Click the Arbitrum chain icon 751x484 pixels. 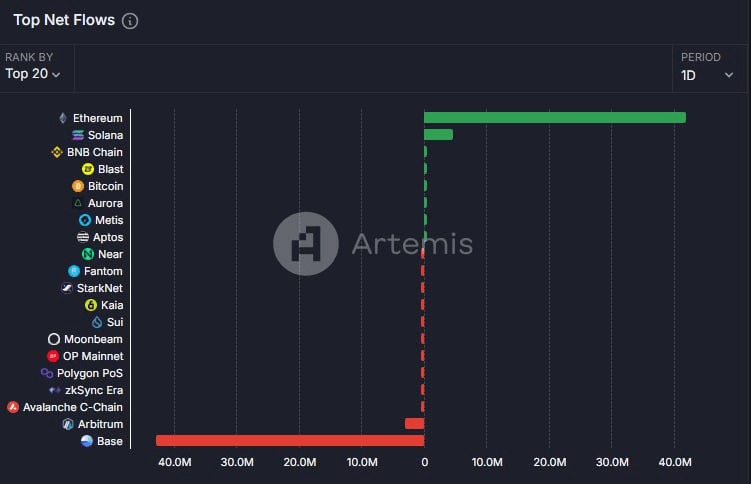[68, 424]
